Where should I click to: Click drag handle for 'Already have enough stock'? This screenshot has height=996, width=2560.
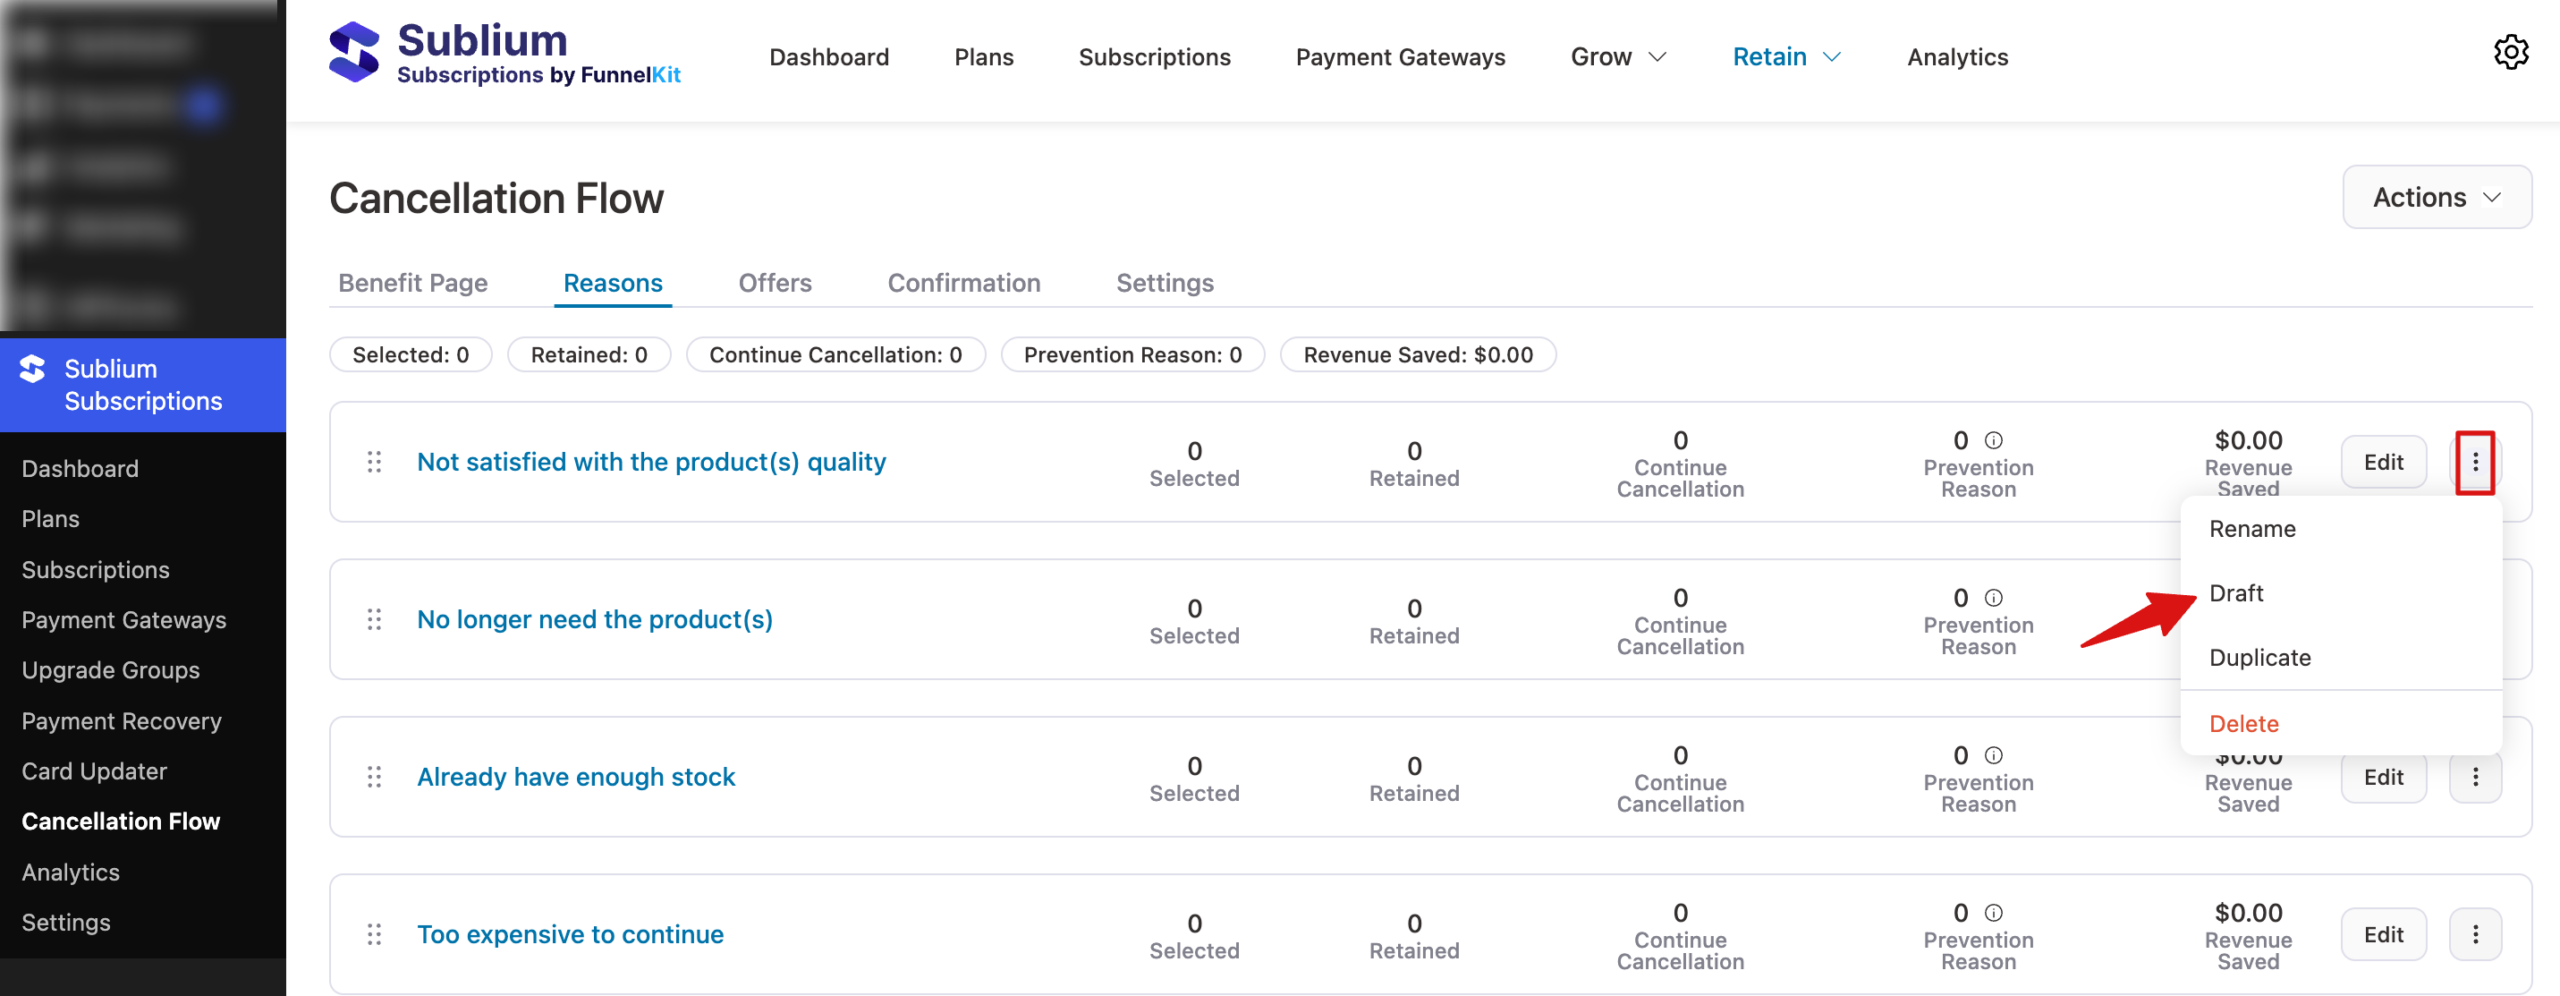374,777
